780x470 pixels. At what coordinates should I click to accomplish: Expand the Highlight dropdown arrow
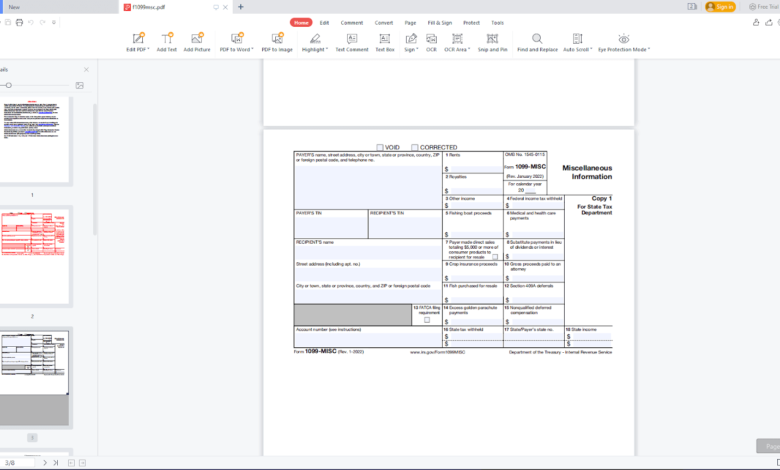click(x=327, y=50)
